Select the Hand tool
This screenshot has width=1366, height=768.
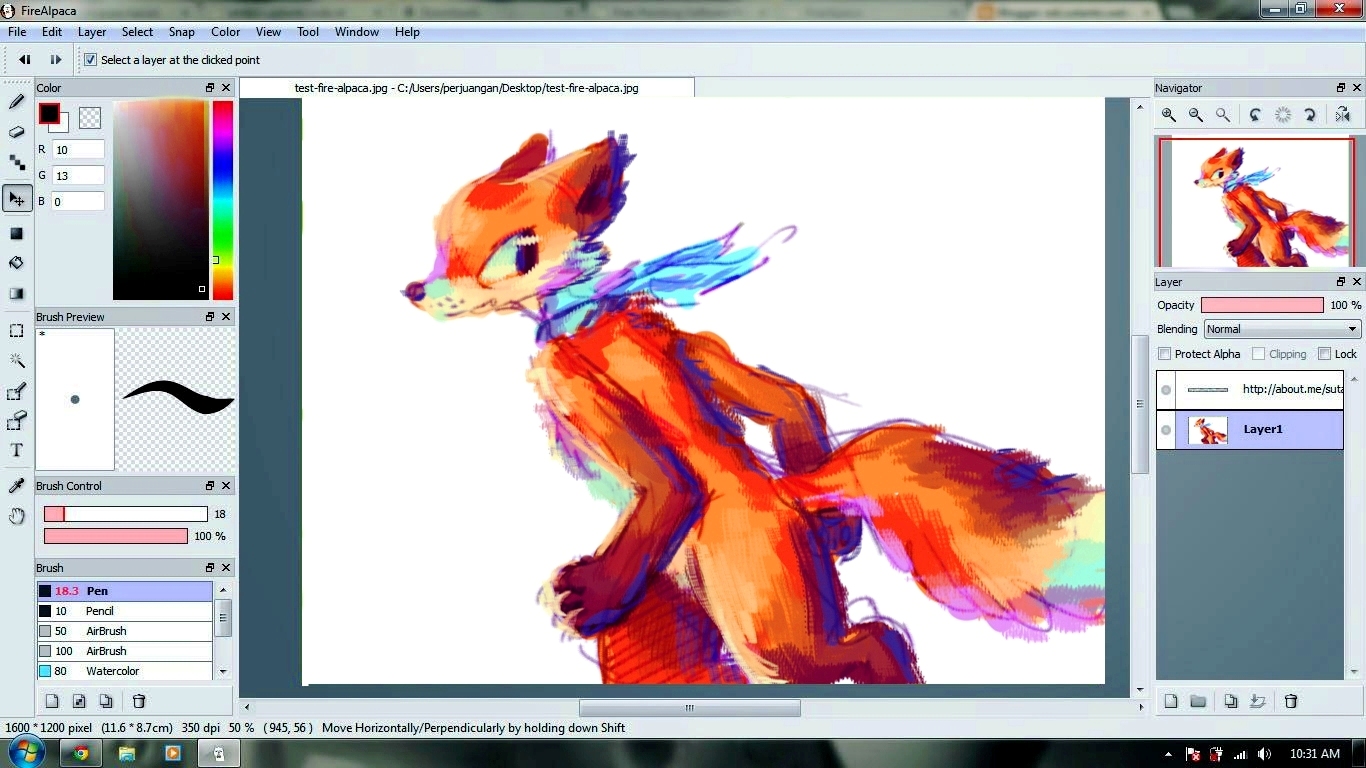click(x=17, y=516)
